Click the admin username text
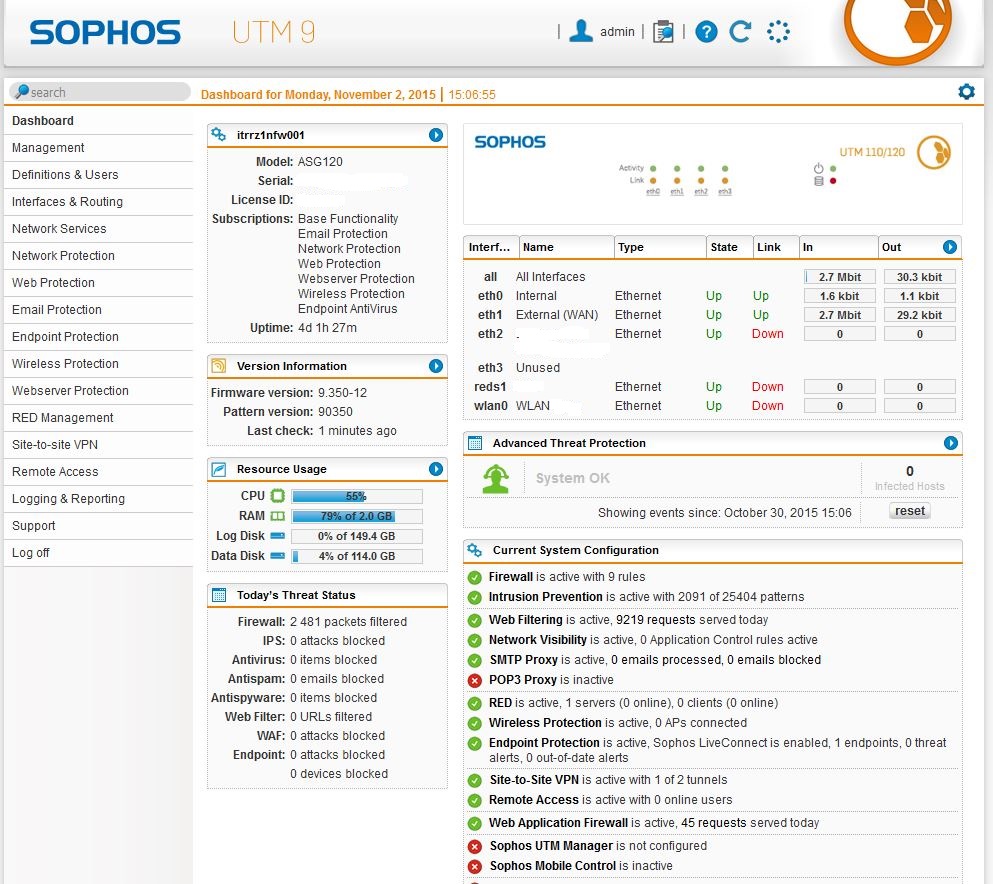Screen dimensions: 993x884 click(x=617, y=32)
